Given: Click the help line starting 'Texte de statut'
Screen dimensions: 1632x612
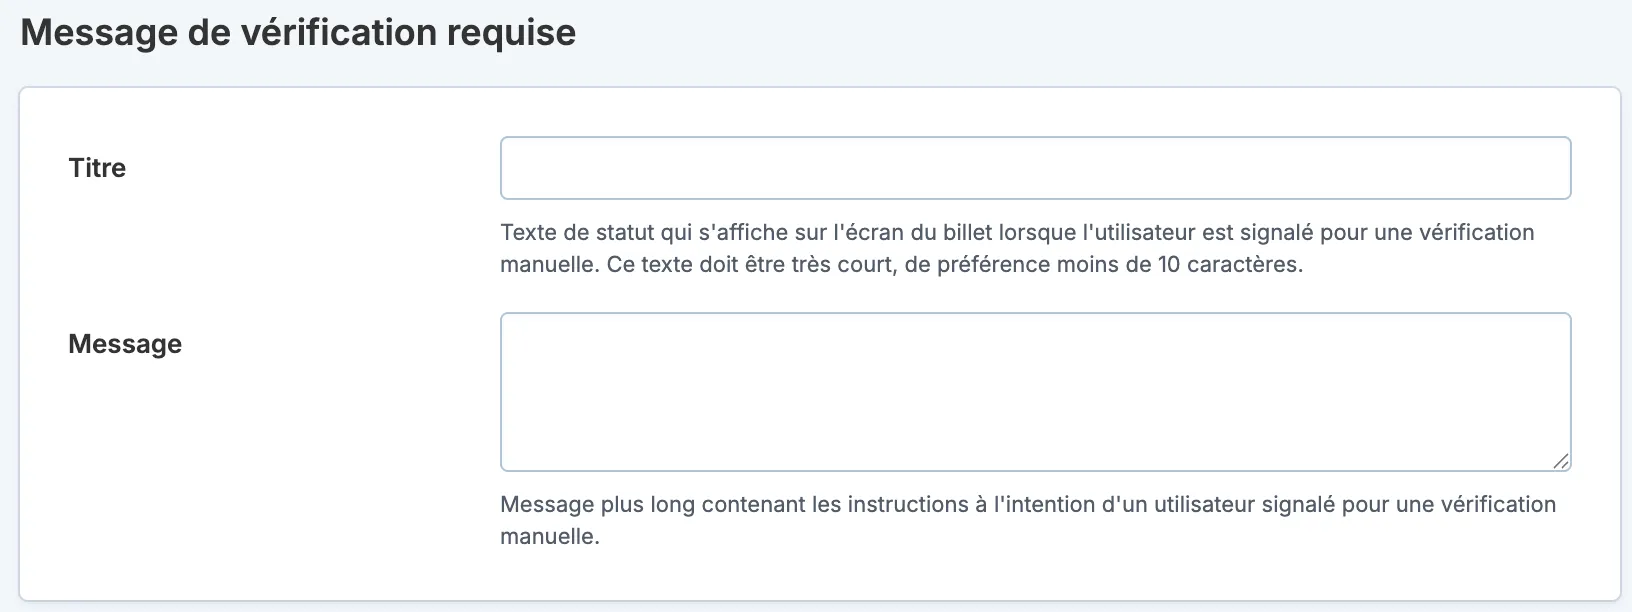Looking at the screenshot, I should (x=1017, y=233).
